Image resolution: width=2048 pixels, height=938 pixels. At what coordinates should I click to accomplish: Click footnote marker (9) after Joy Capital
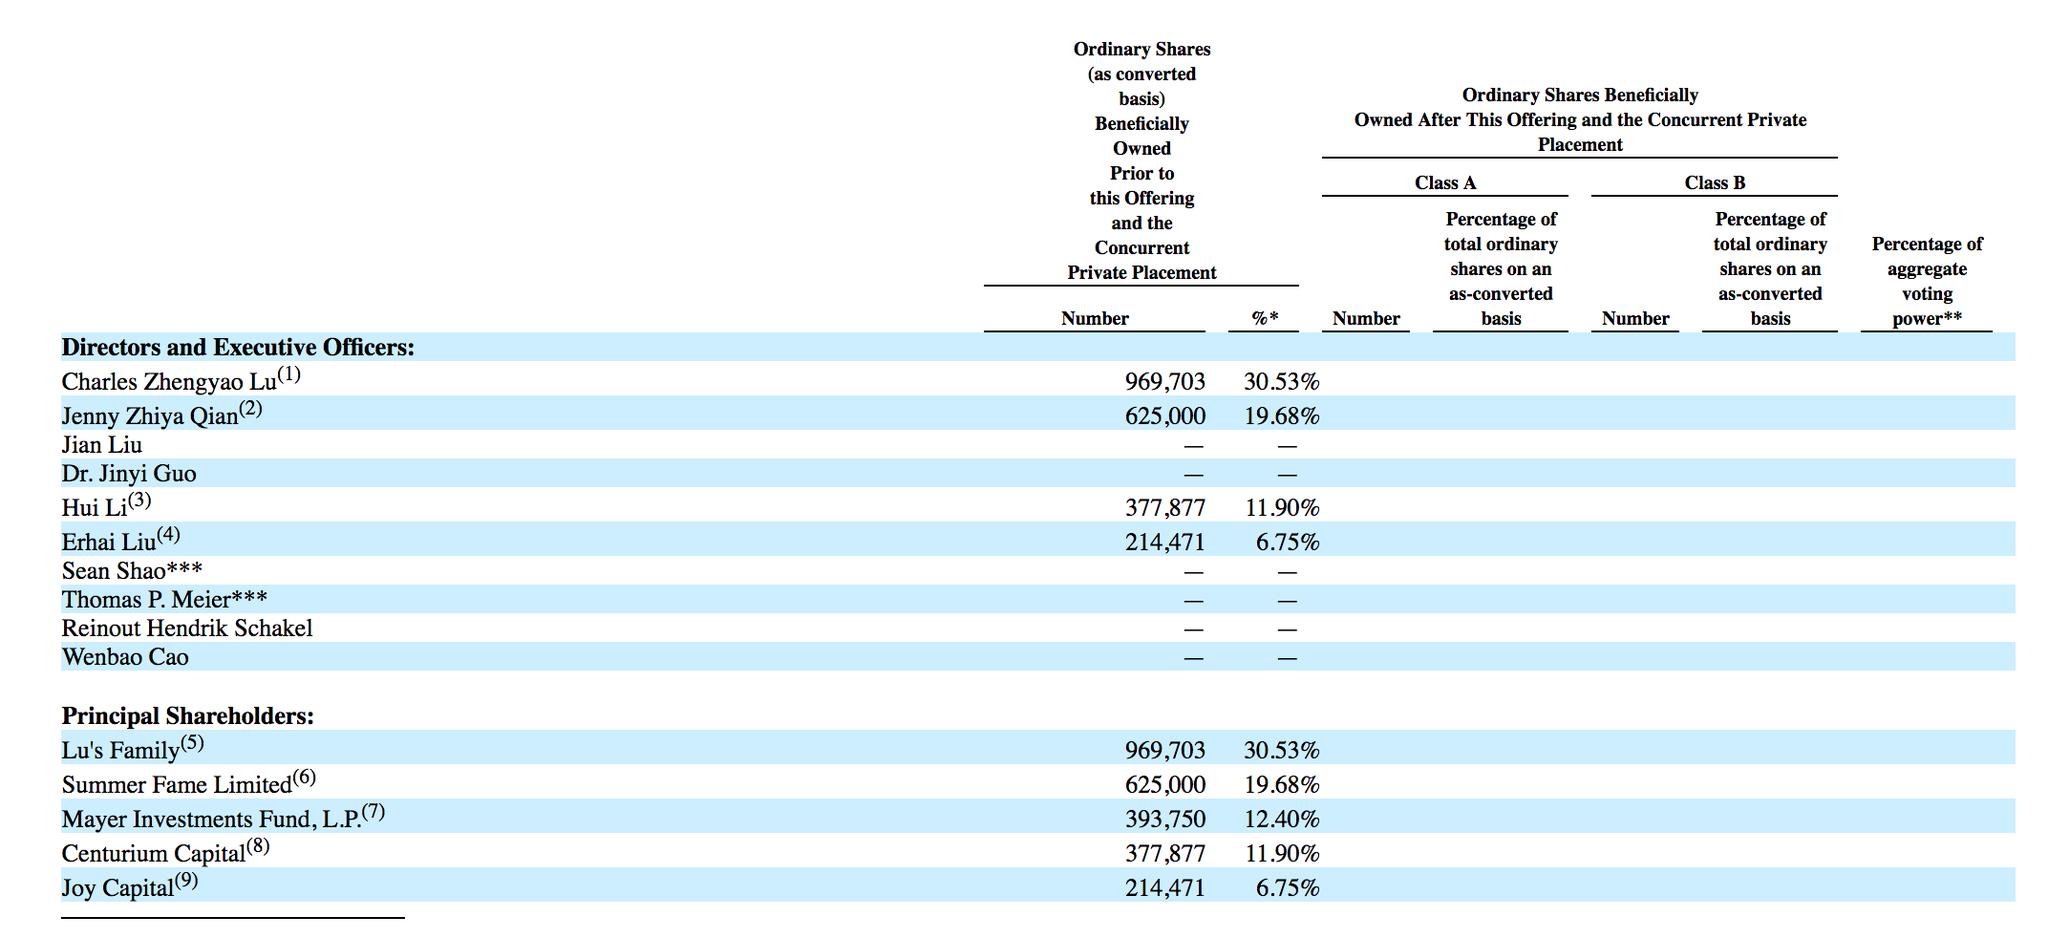point(186,880)
